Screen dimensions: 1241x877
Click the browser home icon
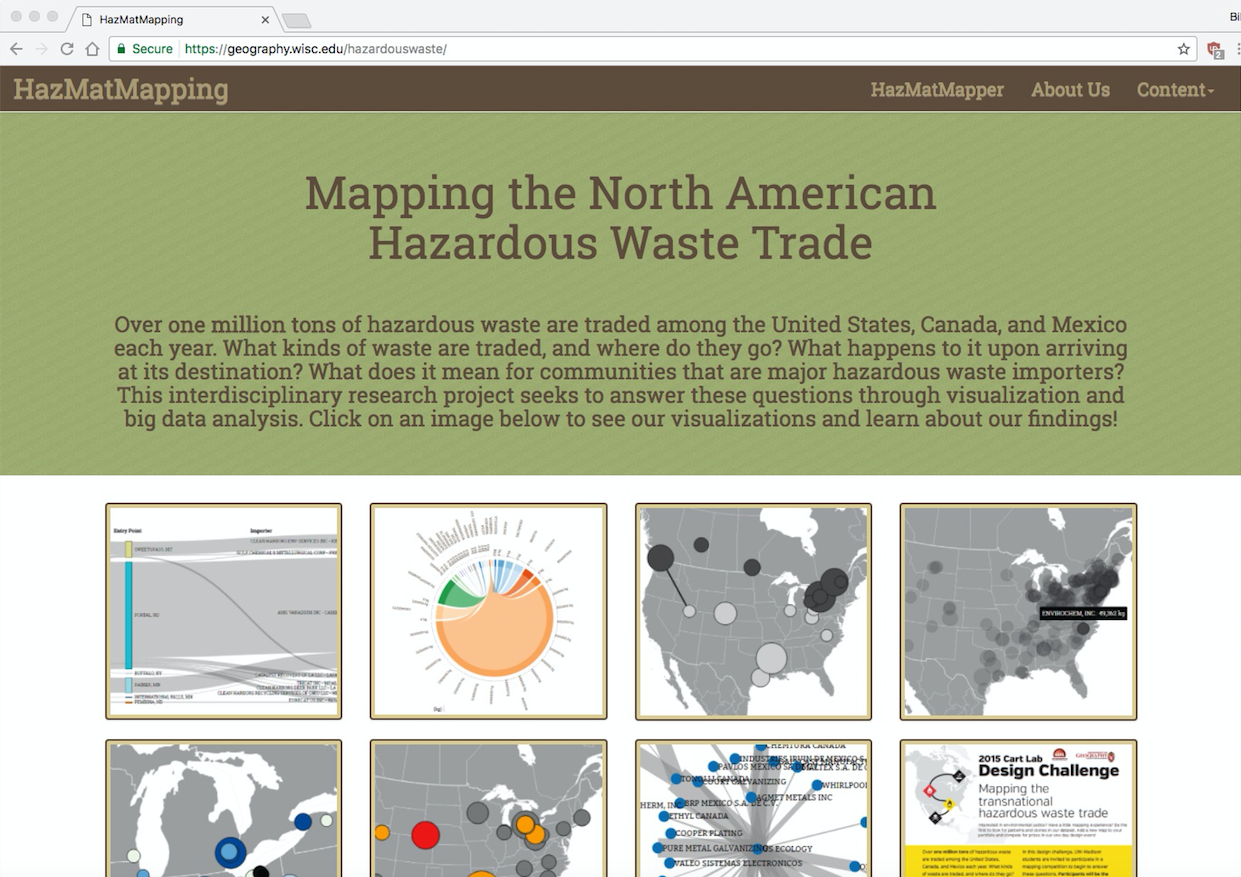tap(92, 49)
